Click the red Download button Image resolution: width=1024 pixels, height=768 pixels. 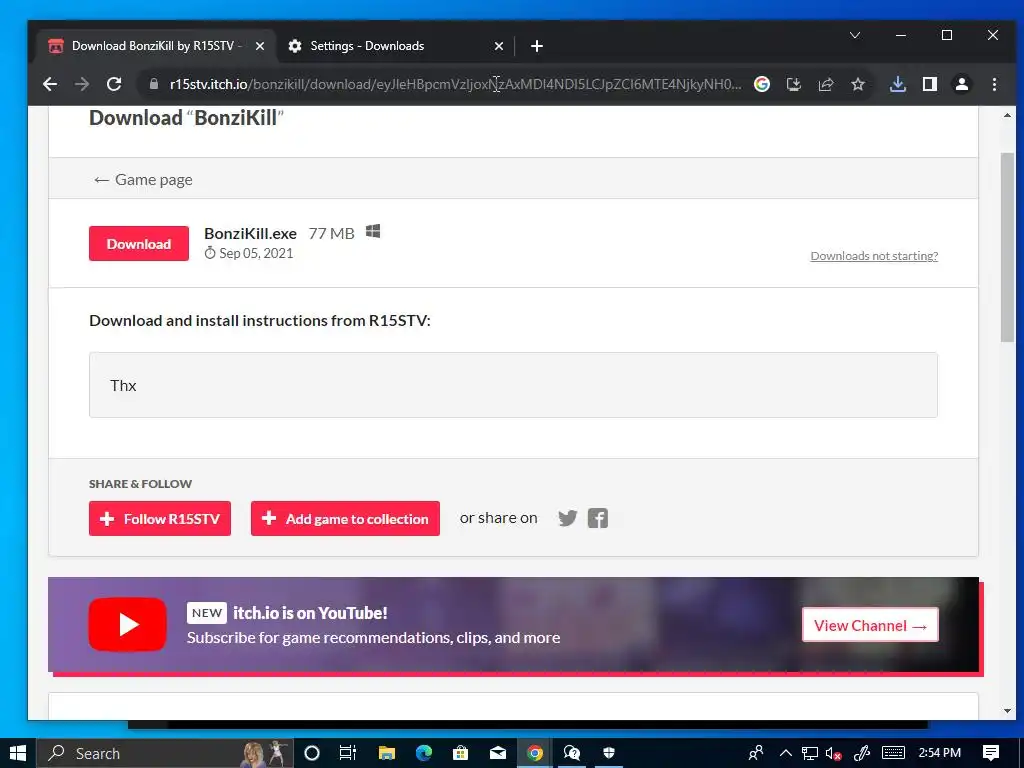pos(138,244)
